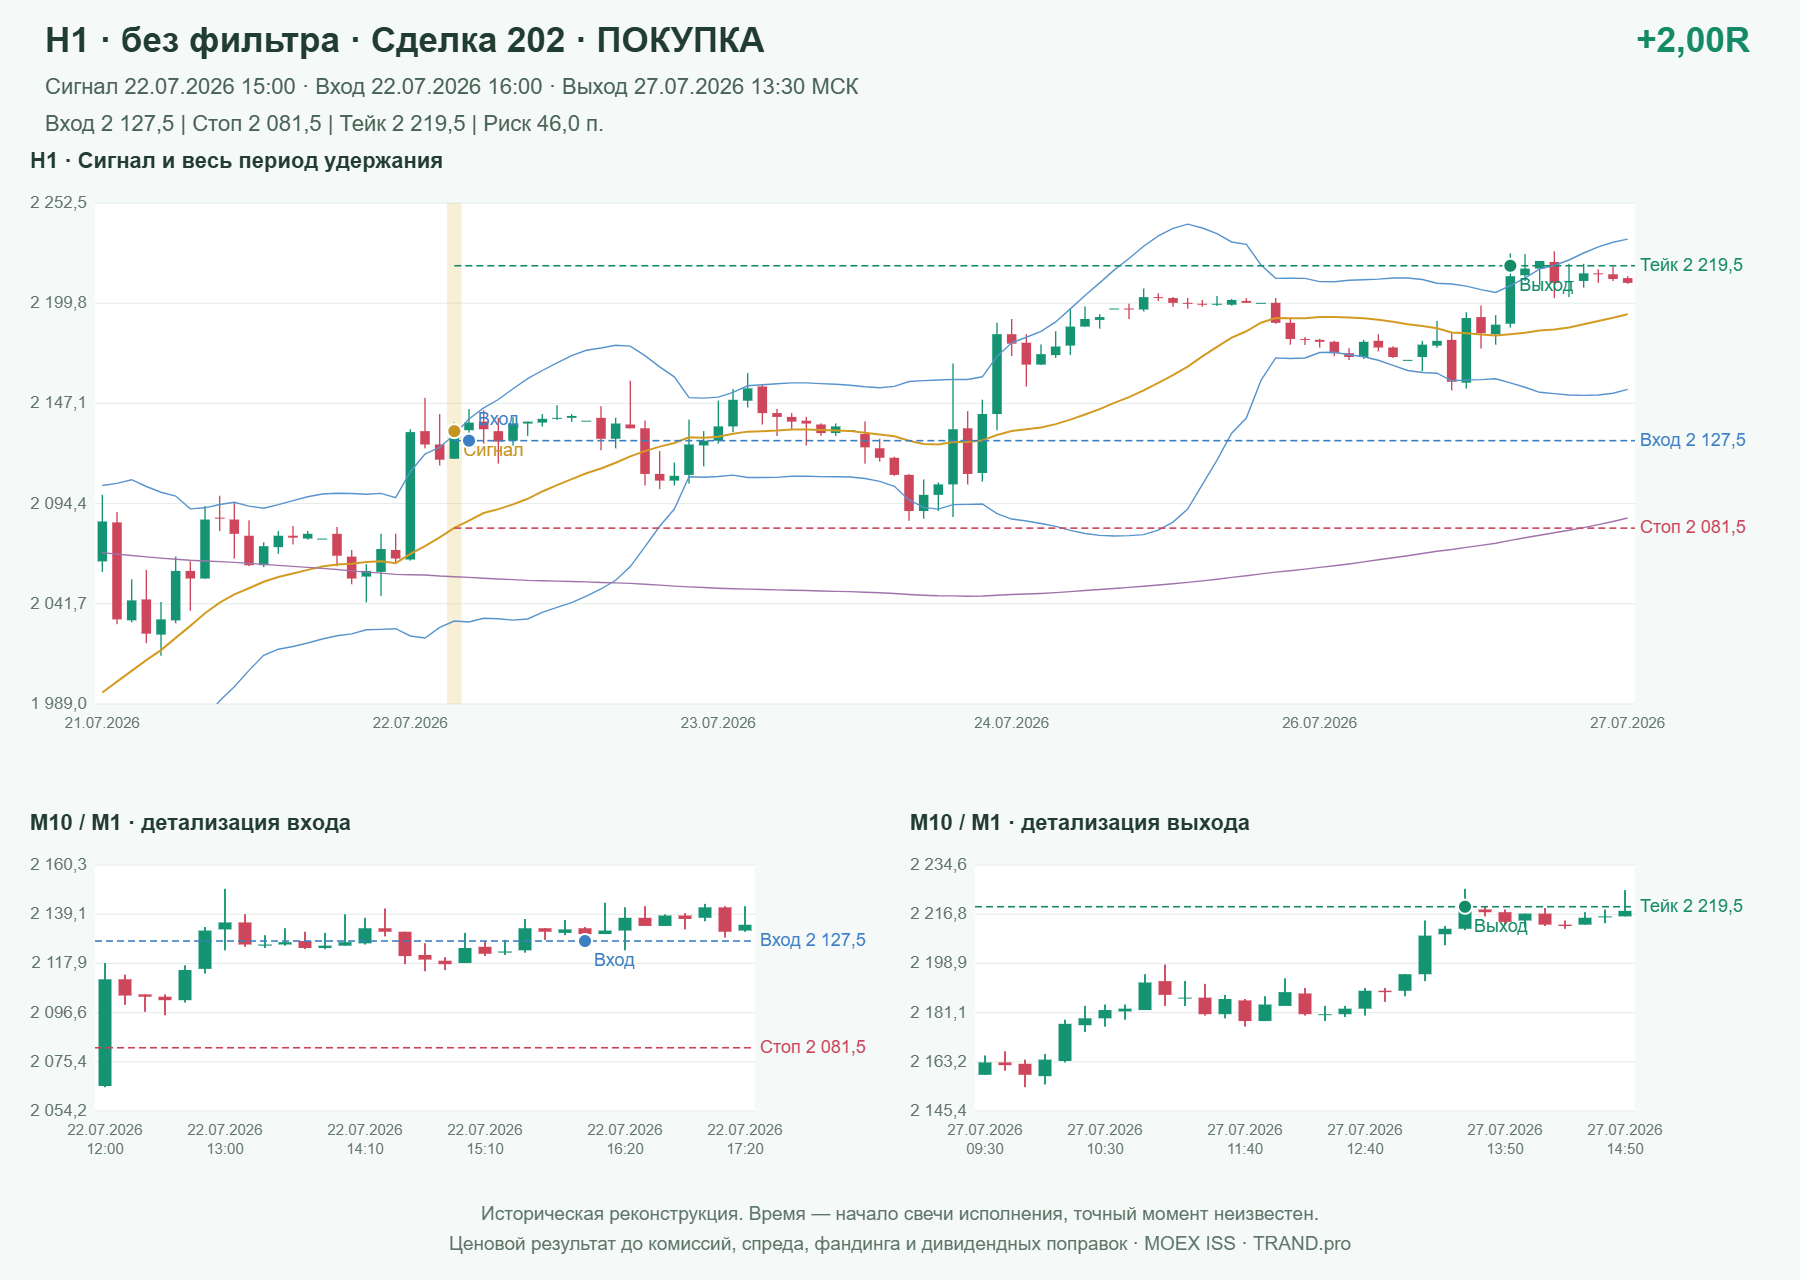Click the yellow signal bar highlight on H1 chart
This screenshot has width=1800, height=1280.
coord(454,453)
